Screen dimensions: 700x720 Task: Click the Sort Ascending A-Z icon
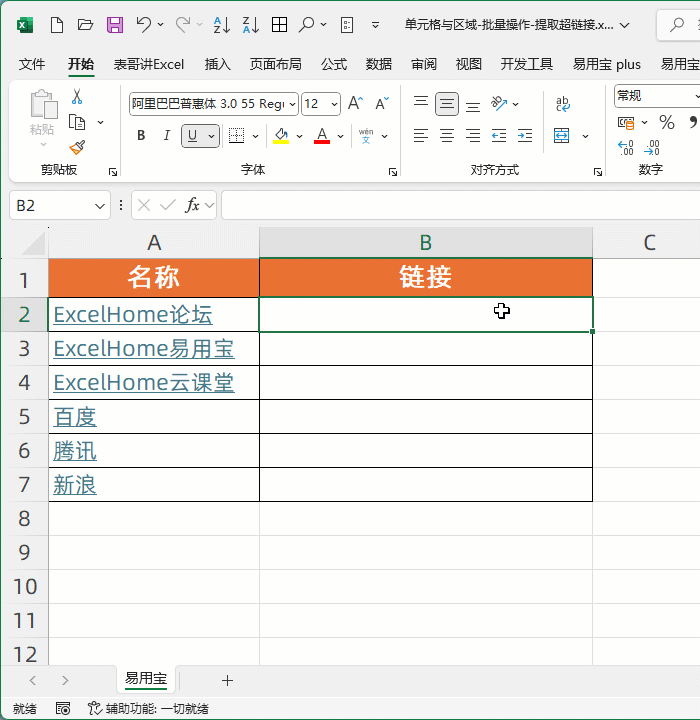pyautogui.click(x=222, y=25)
